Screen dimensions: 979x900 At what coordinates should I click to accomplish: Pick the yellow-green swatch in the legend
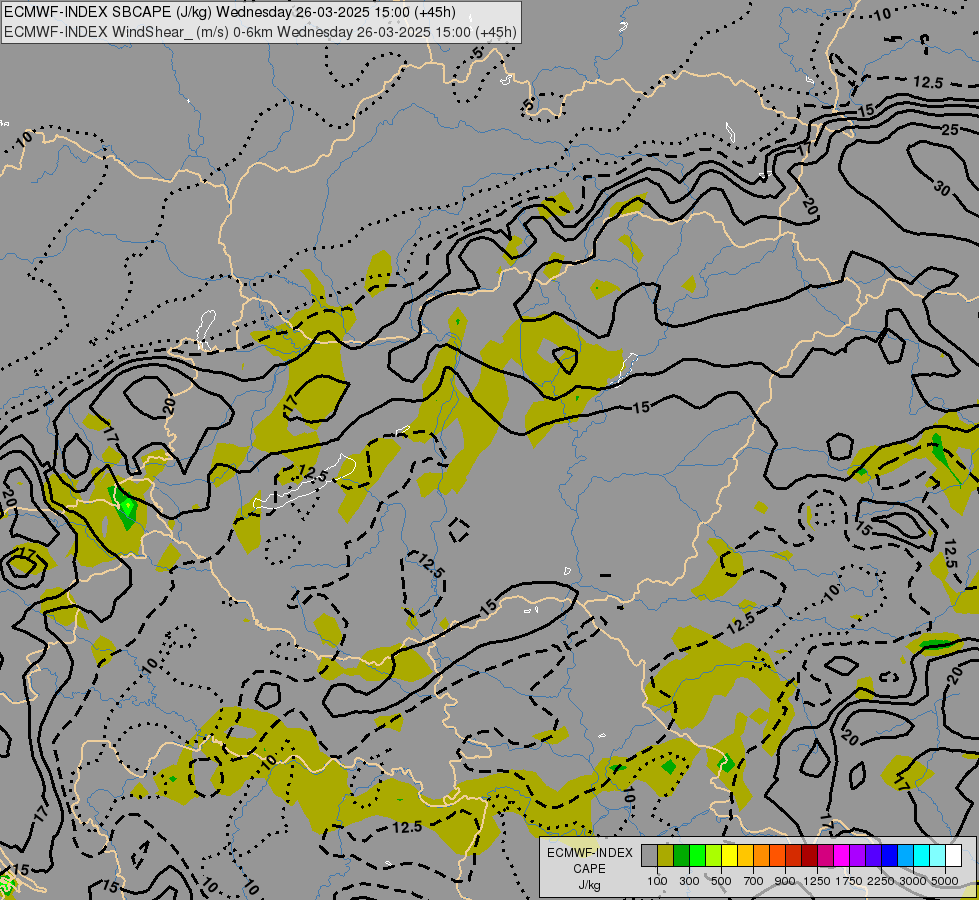[x=714, y=856]
